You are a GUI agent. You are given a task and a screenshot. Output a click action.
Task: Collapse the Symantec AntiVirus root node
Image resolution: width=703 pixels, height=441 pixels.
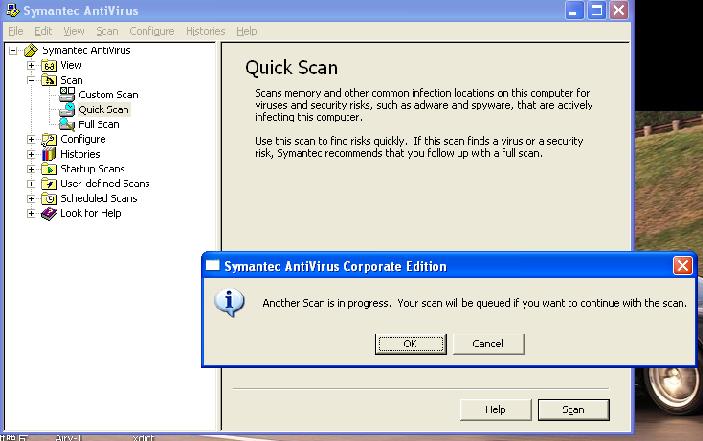[13, 50]
